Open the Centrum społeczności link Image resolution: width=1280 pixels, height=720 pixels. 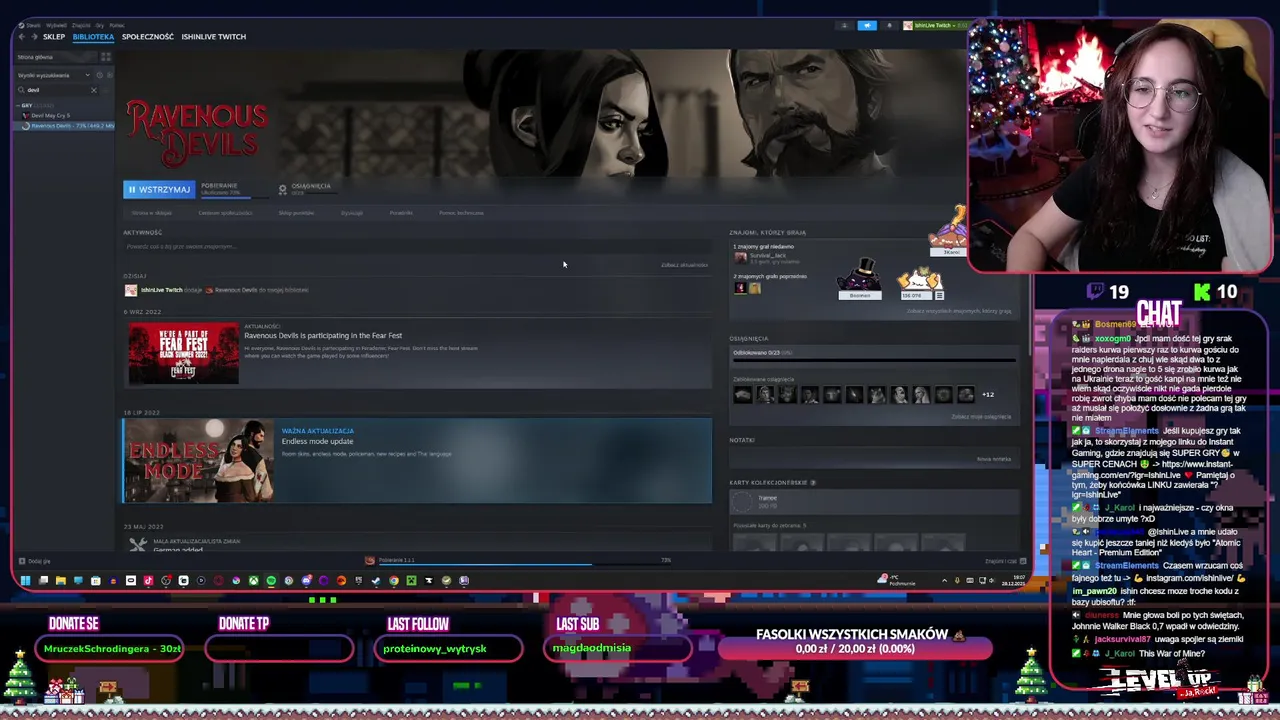pos(225,213)
